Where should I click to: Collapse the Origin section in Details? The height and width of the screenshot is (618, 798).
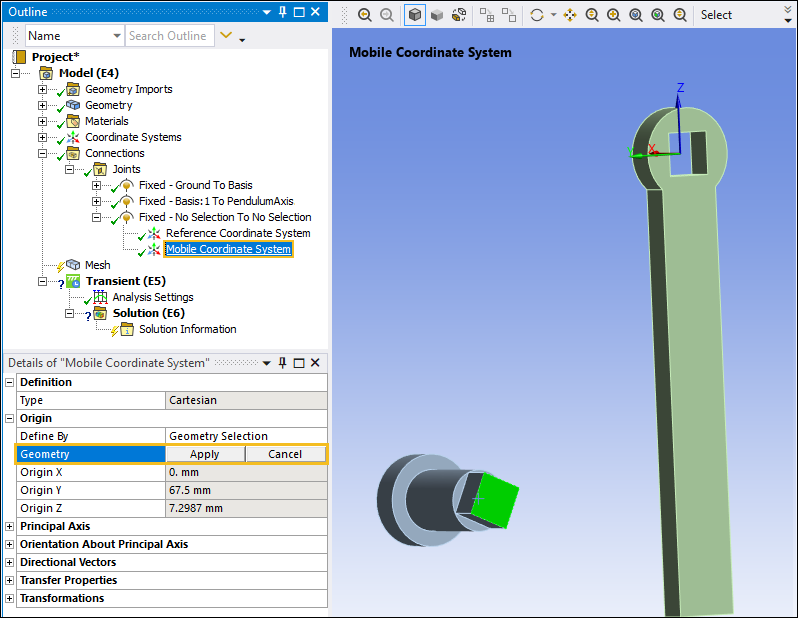pyautogui.click(x=10, y=418)
